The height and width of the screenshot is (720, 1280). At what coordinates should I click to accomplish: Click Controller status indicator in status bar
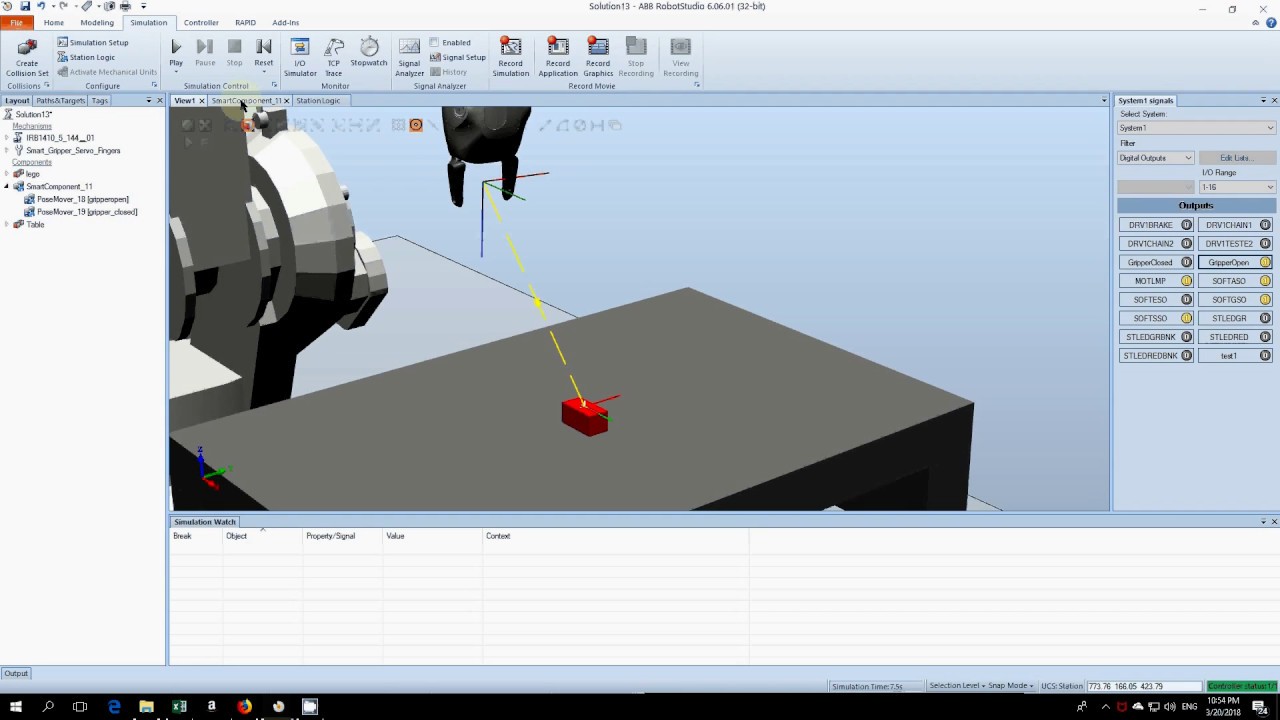coord(1241,686)
